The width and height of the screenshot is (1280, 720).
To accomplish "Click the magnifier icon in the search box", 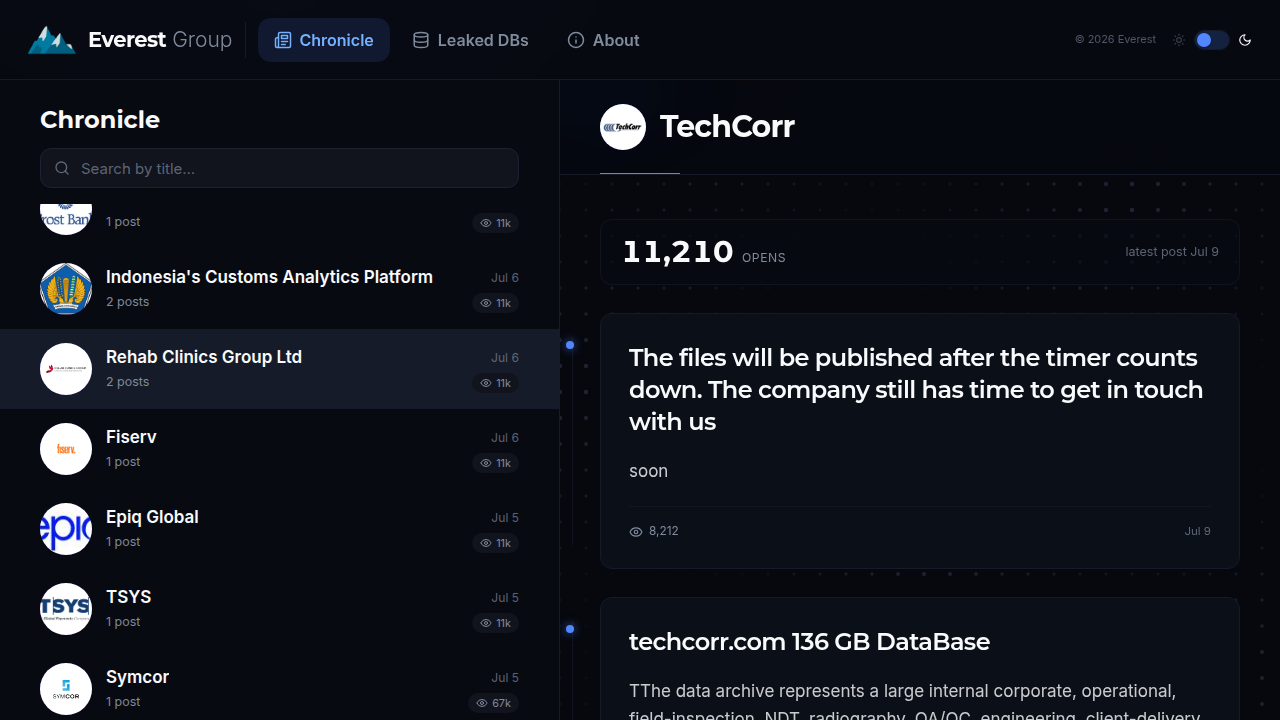I will [x=62, y=168].
